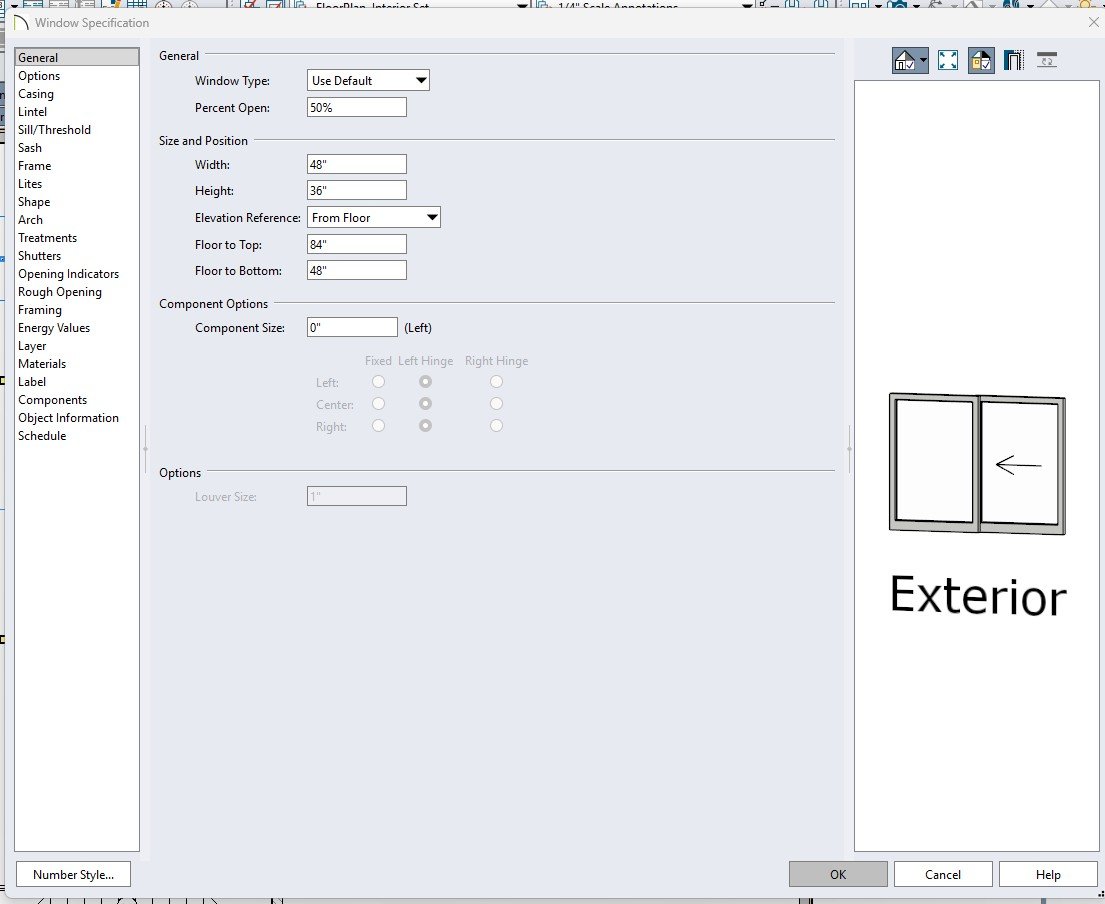
Task: Click the Fill Window zoom icon above preview
Action: pos(947,61)
